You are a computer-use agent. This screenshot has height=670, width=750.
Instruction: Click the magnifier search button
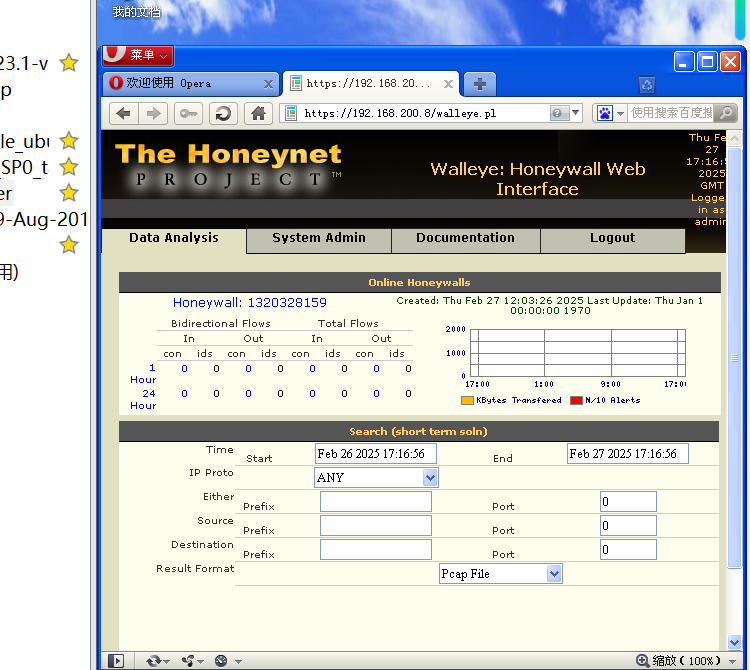pyautogui.click(x=726, y=113)
